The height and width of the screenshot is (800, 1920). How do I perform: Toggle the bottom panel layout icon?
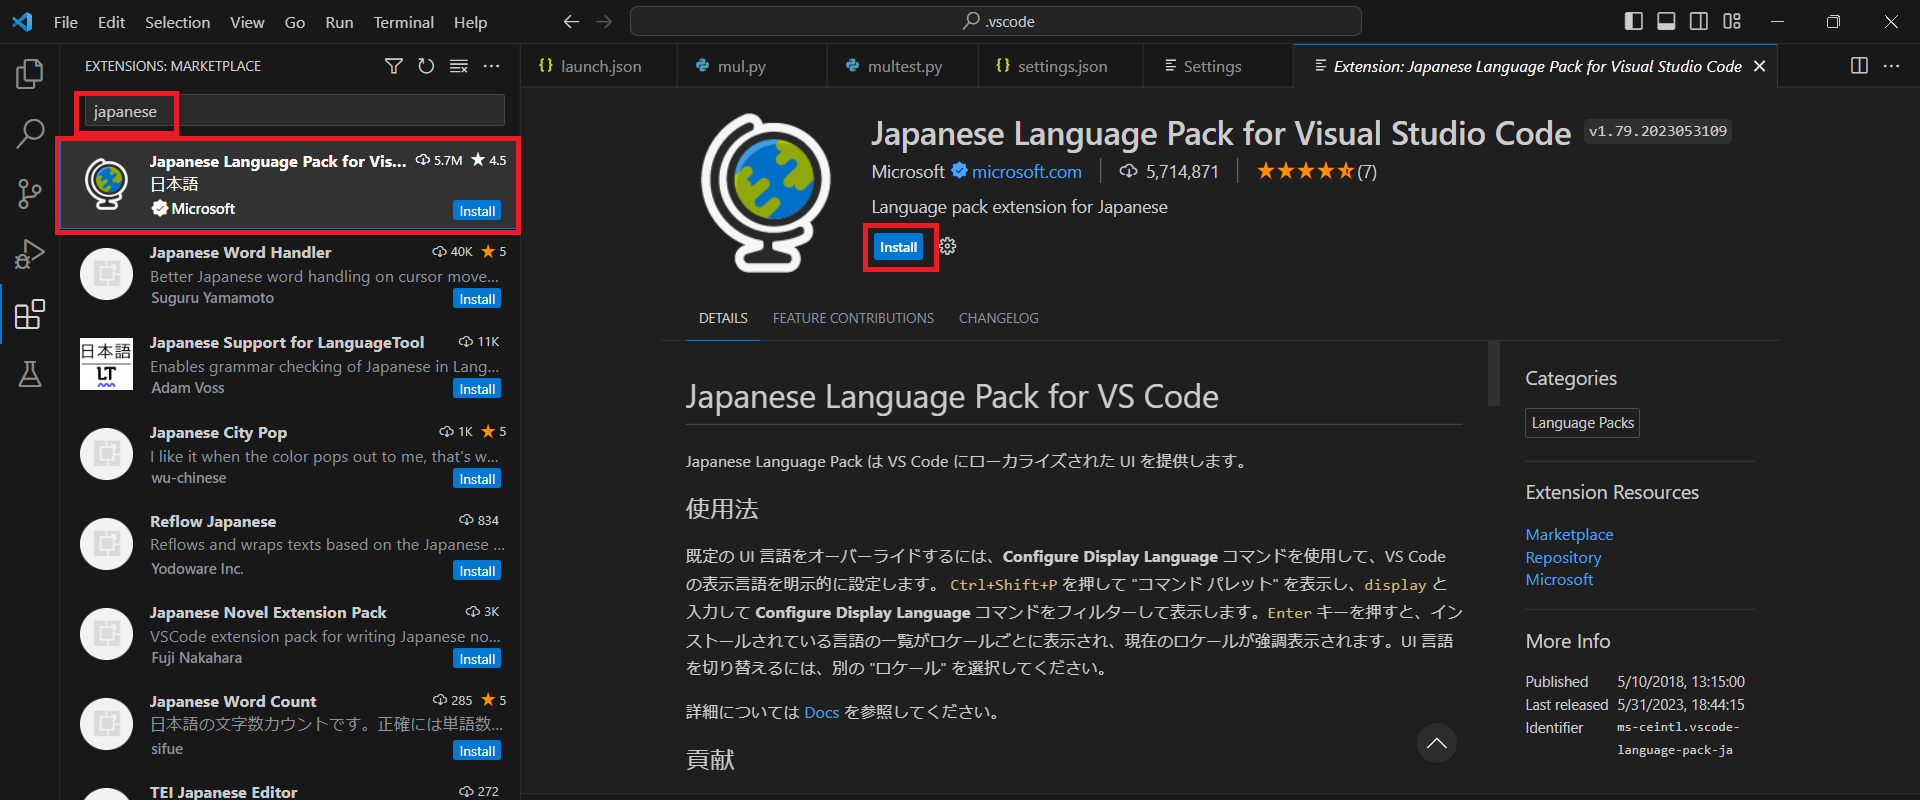1666,21
